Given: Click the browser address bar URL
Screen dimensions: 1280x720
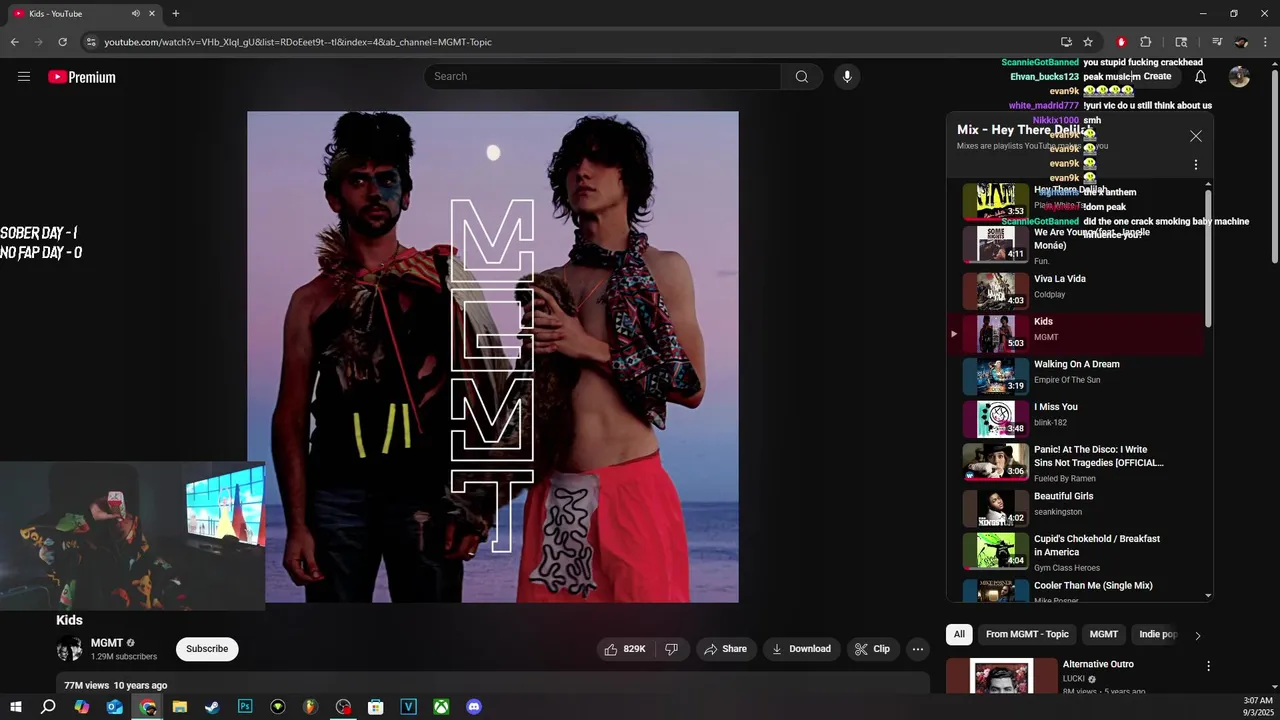Looking at the screenshot, I should click(x=298, y=42).
